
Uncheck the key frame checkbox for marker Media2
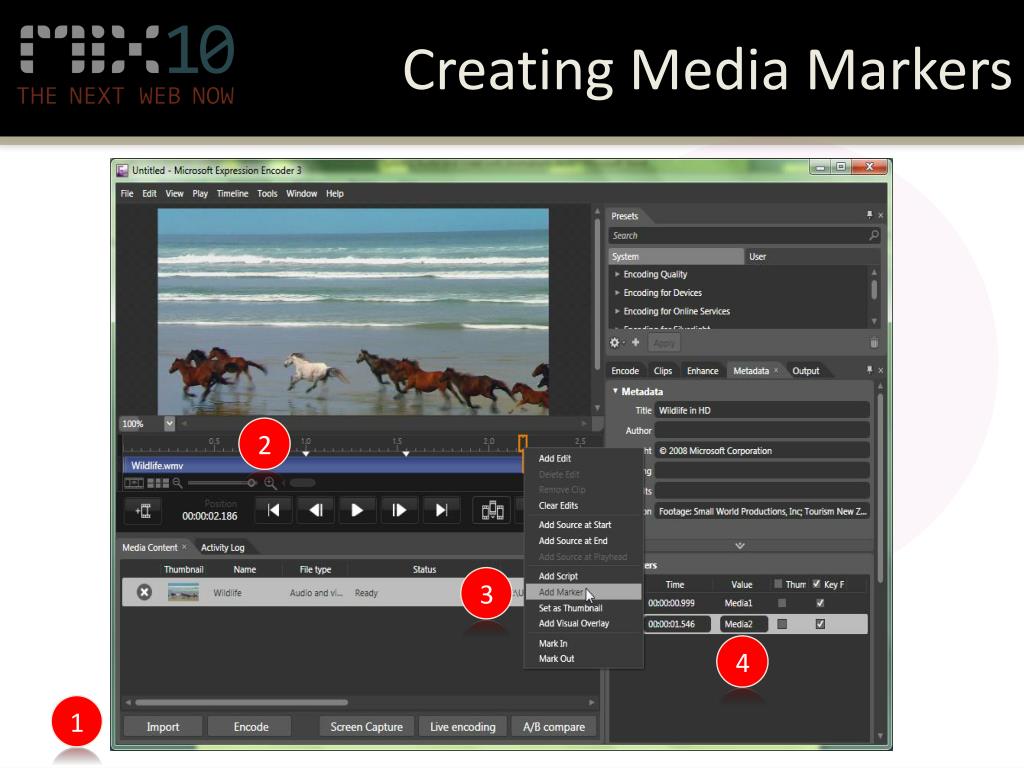point(820,624)
